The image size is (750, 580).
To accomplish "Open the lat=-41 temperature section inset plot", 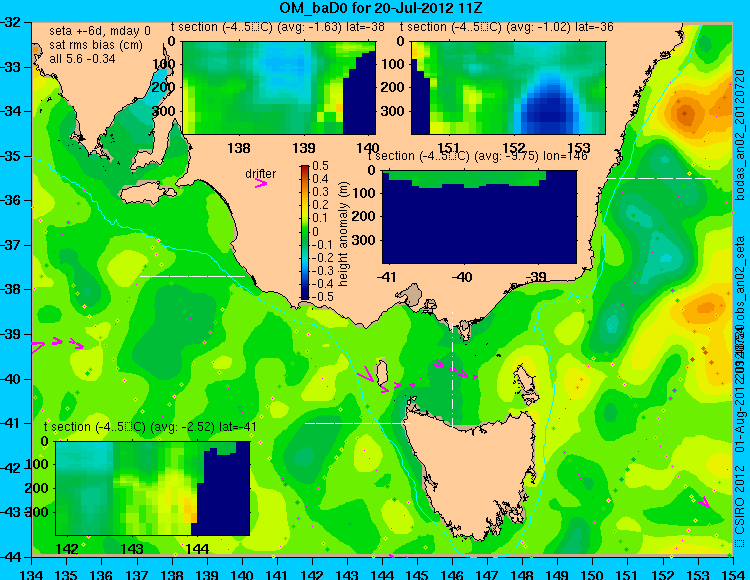I will point(153,488).
